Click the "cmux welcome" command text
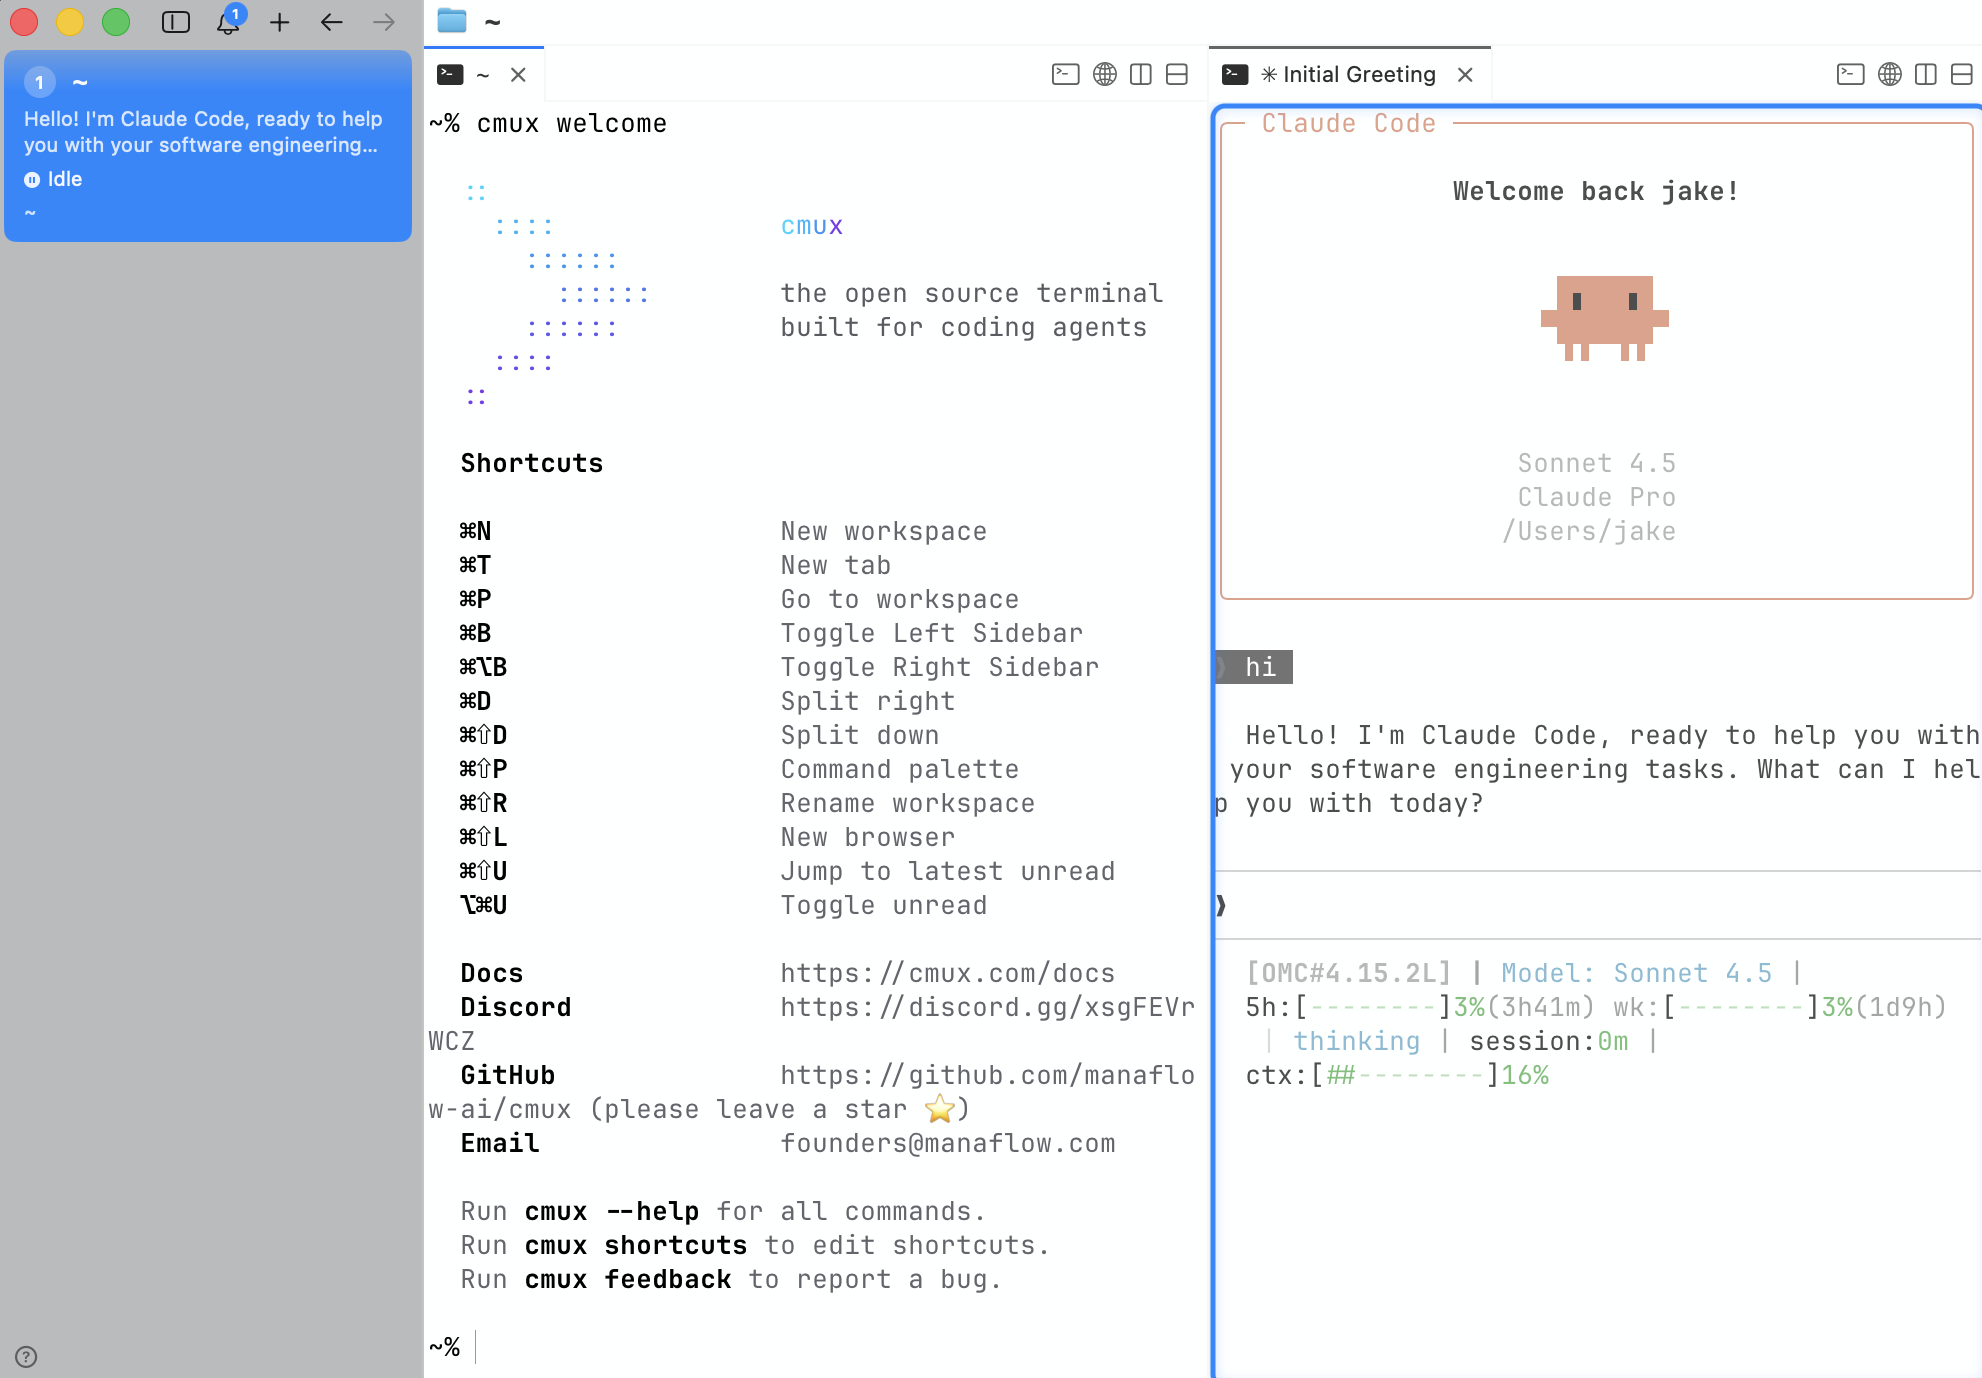The image size is (1982, 1378). click(571, 123)
